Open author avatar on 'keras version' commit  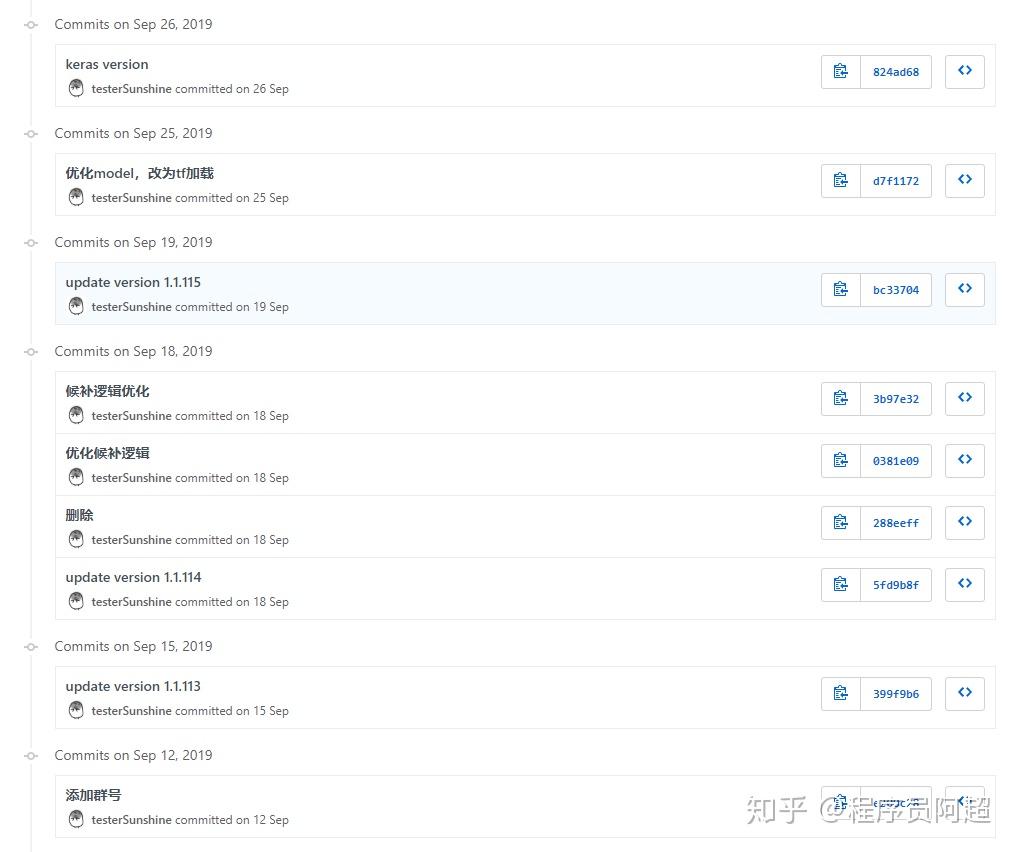pos(76,88)
